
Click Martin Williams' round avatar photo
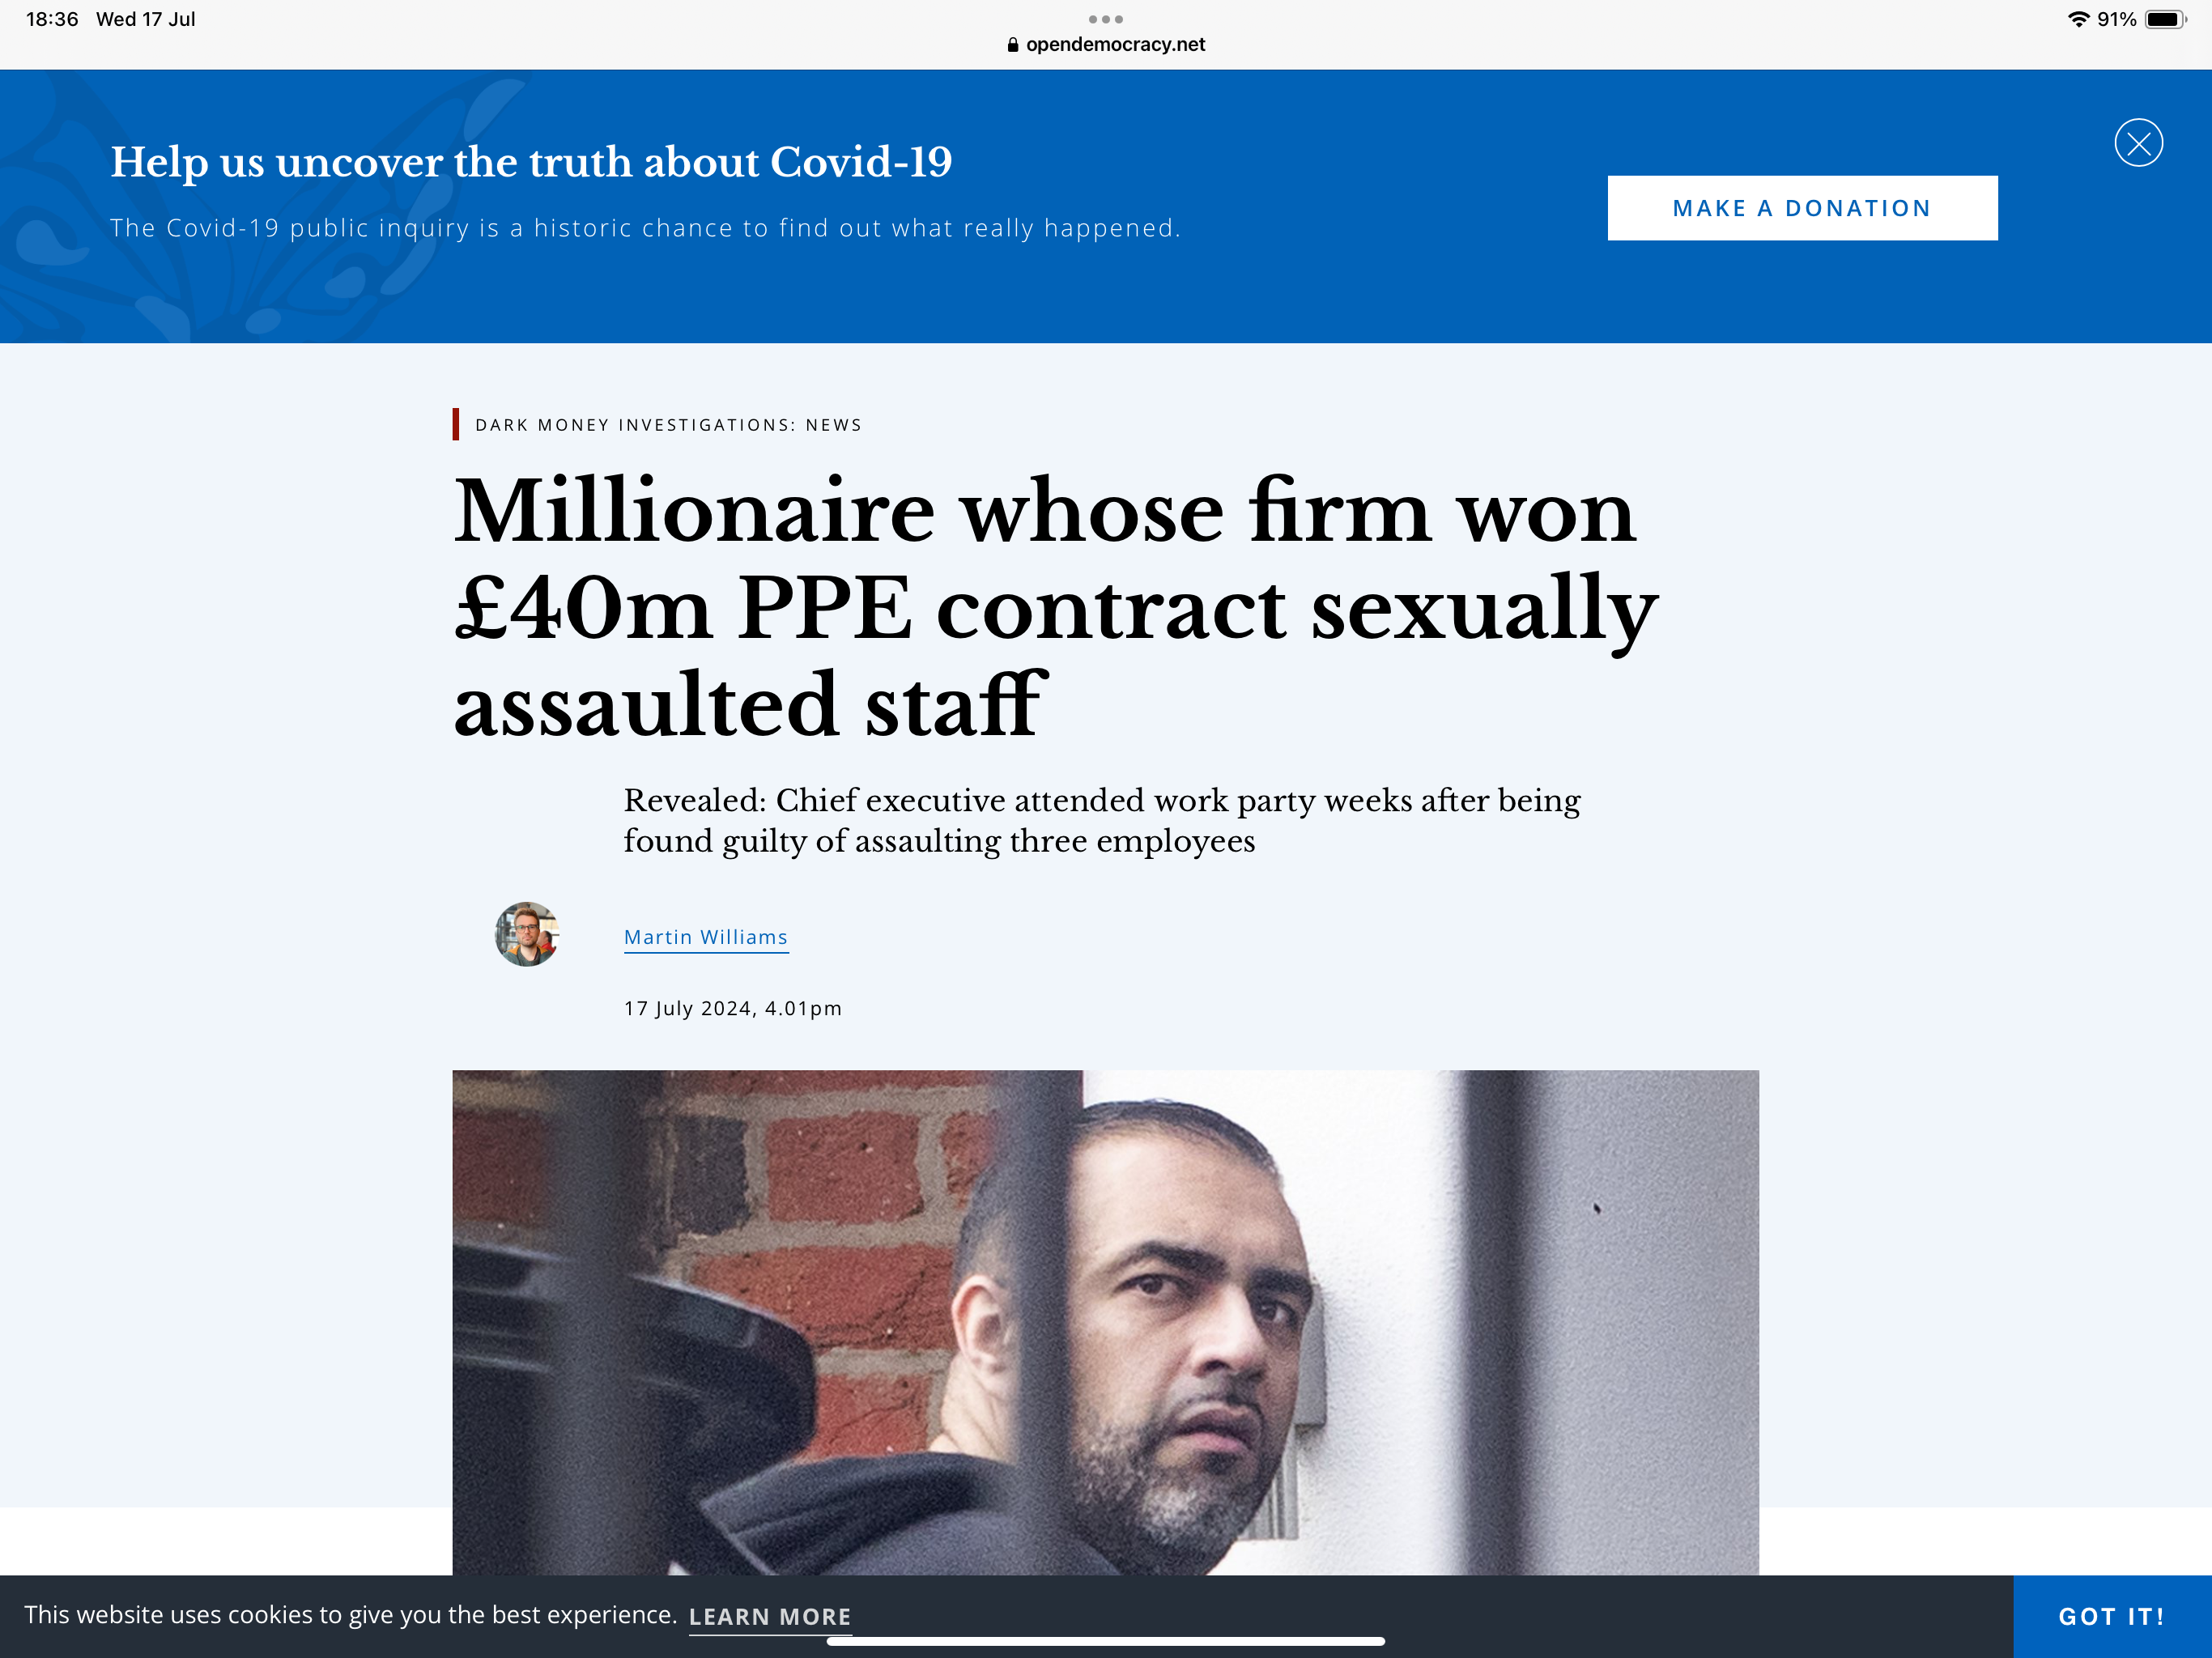(x=527, y=934)
